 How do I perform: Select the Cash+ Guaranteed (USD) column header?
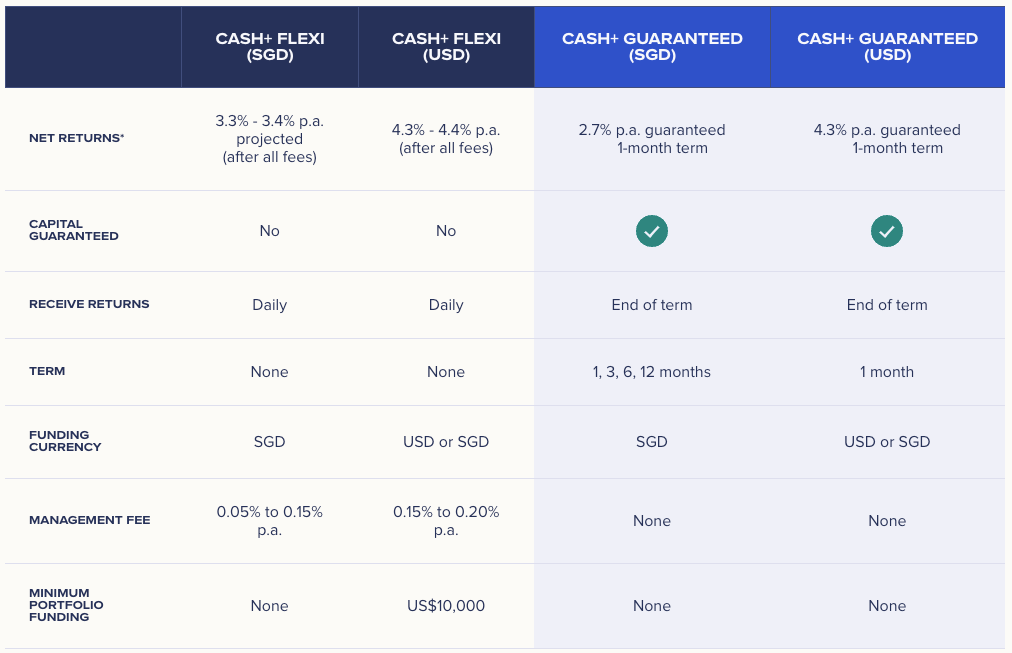click(887, 47)
